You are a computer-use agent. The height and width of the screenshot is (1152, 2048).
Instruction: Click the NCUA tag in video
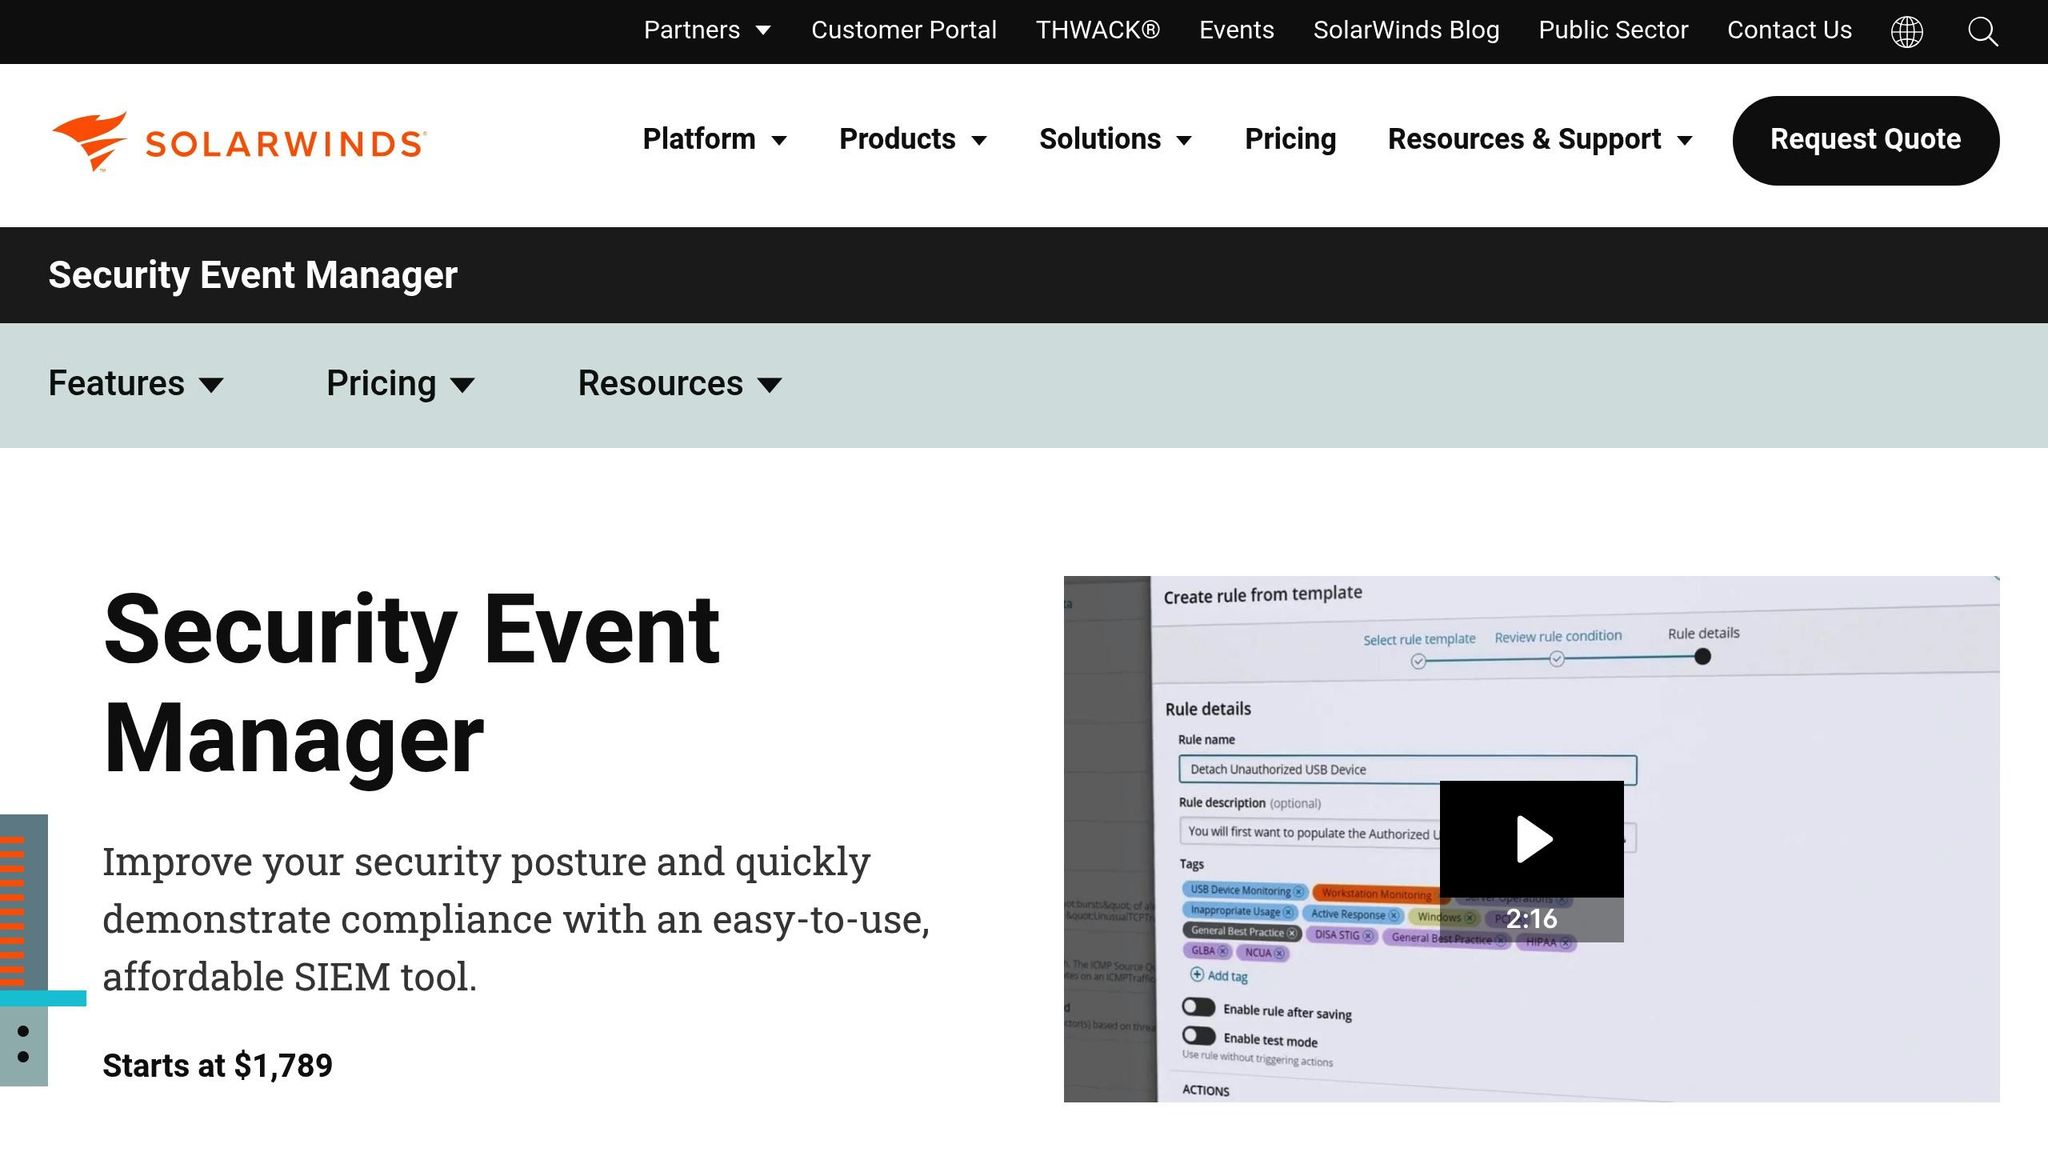coord(1264,953)
